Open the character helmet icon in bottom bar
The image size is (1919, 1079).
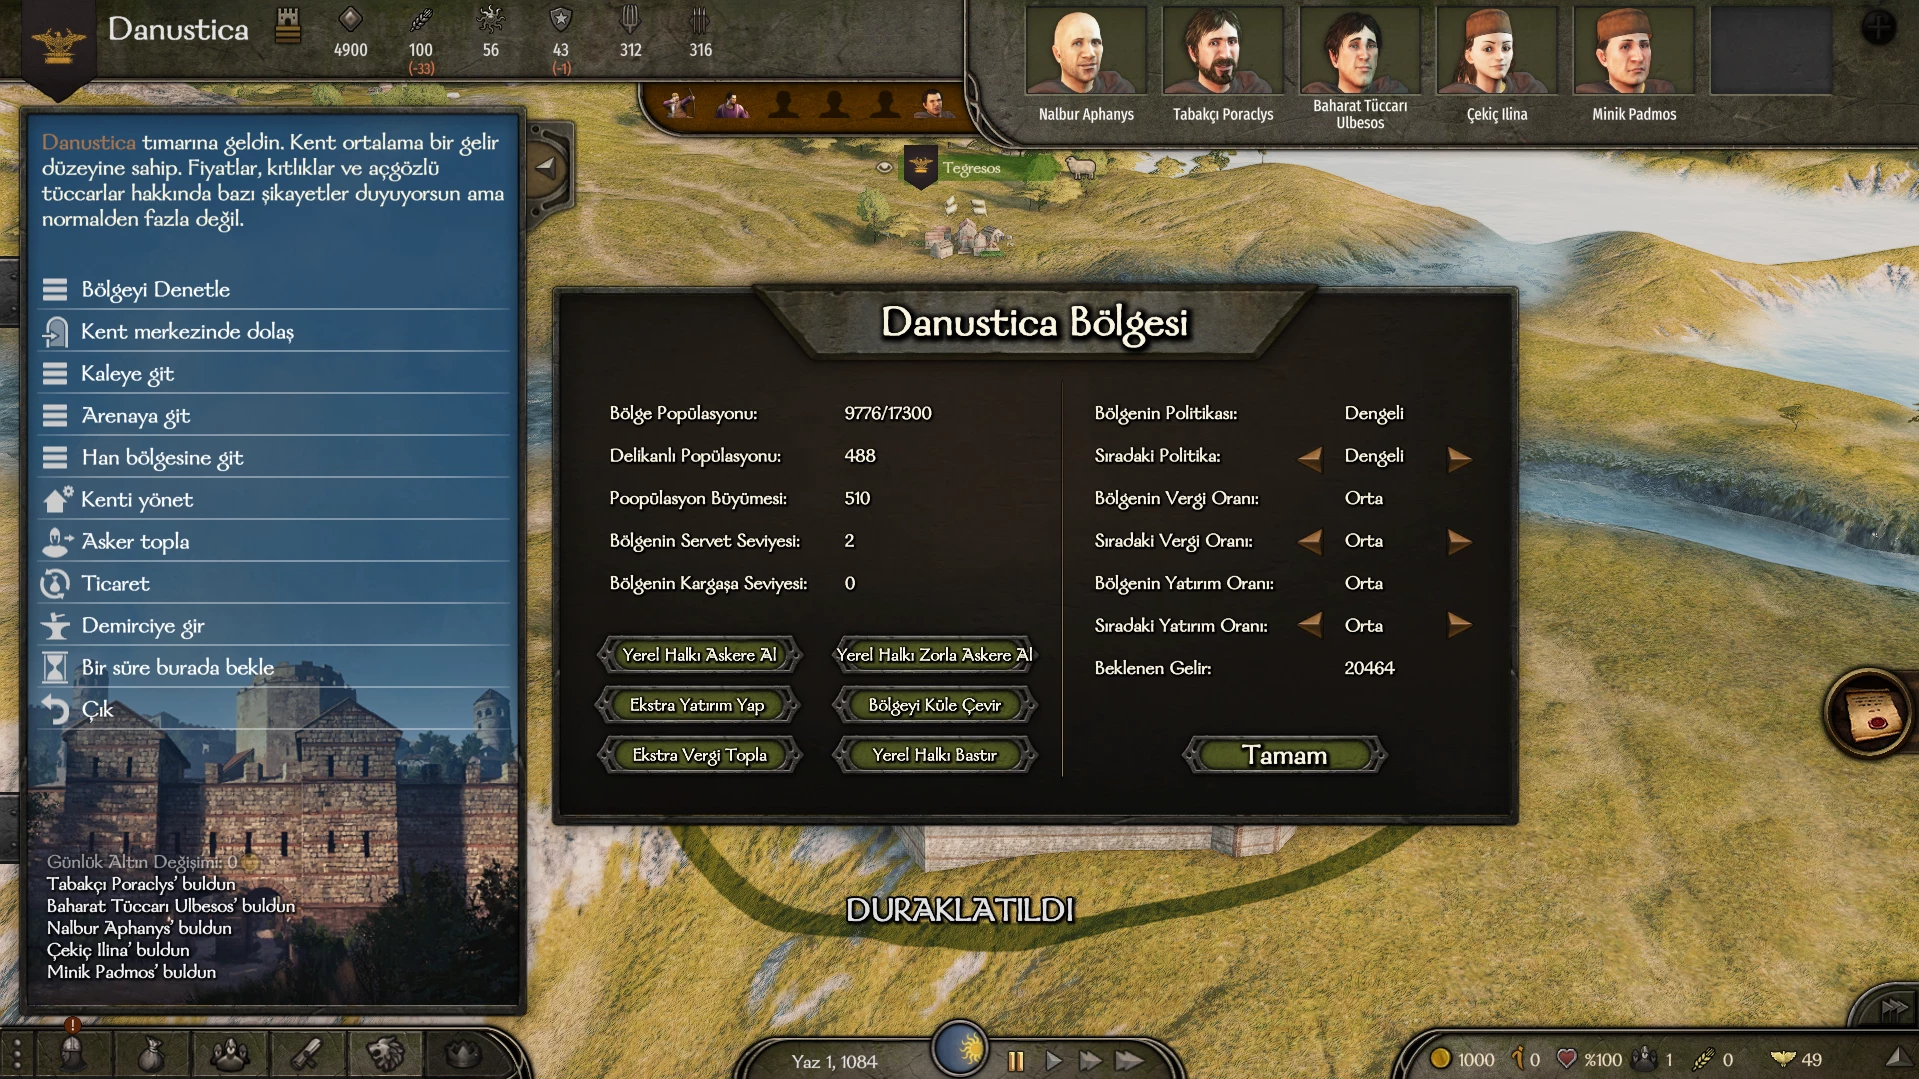(72, 1054)
